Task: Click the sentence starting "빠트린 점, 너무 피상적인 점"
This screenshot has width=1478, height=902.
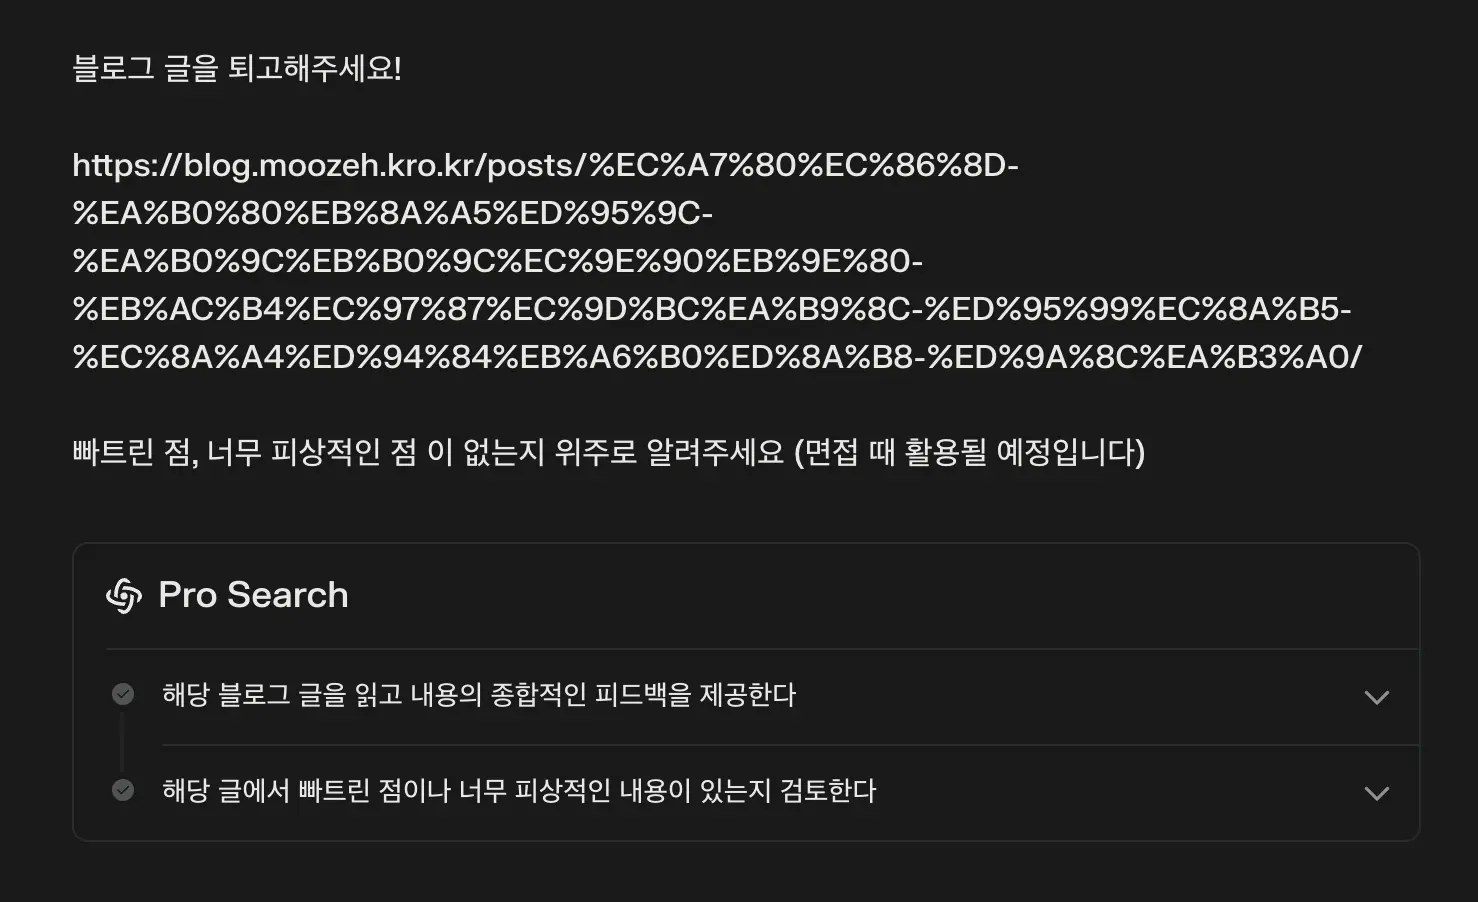Action: [x=428, y=453]
